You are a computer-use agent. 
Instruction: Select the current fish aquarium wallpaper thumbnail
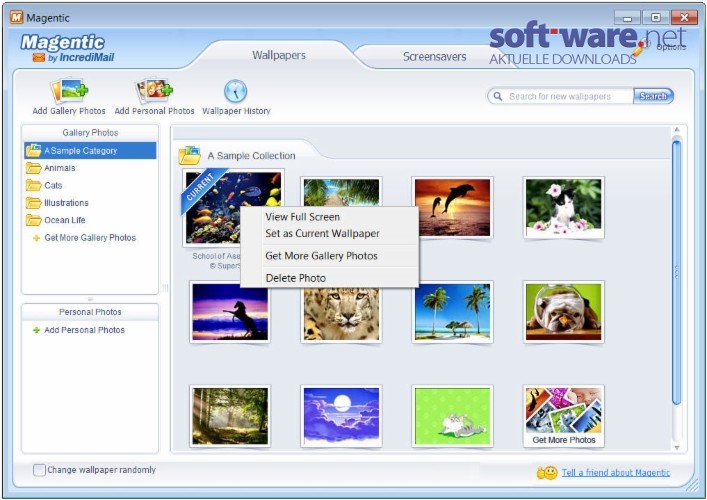233,207
